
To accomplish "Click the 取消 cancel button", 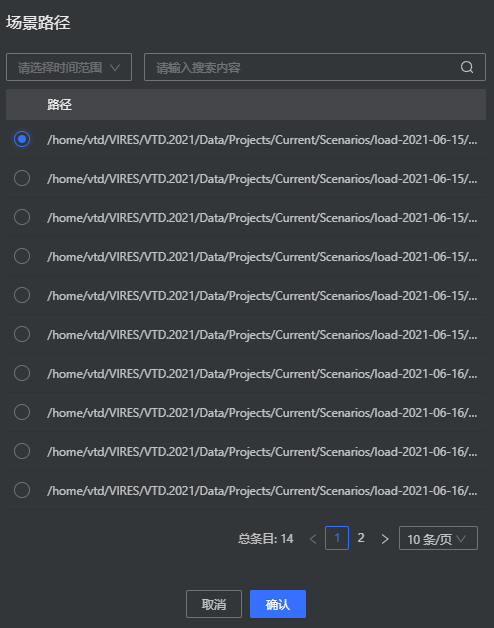I will [x=214, y=604].
